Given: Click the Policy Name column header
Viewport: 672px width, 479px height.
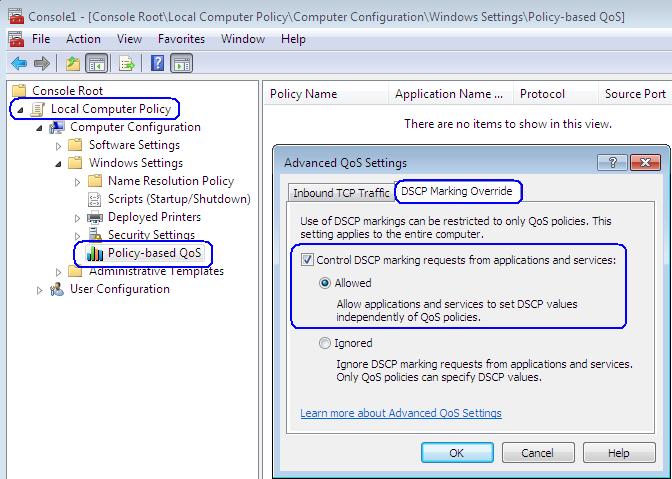Looking at the screenshot, I should point(306,94).
